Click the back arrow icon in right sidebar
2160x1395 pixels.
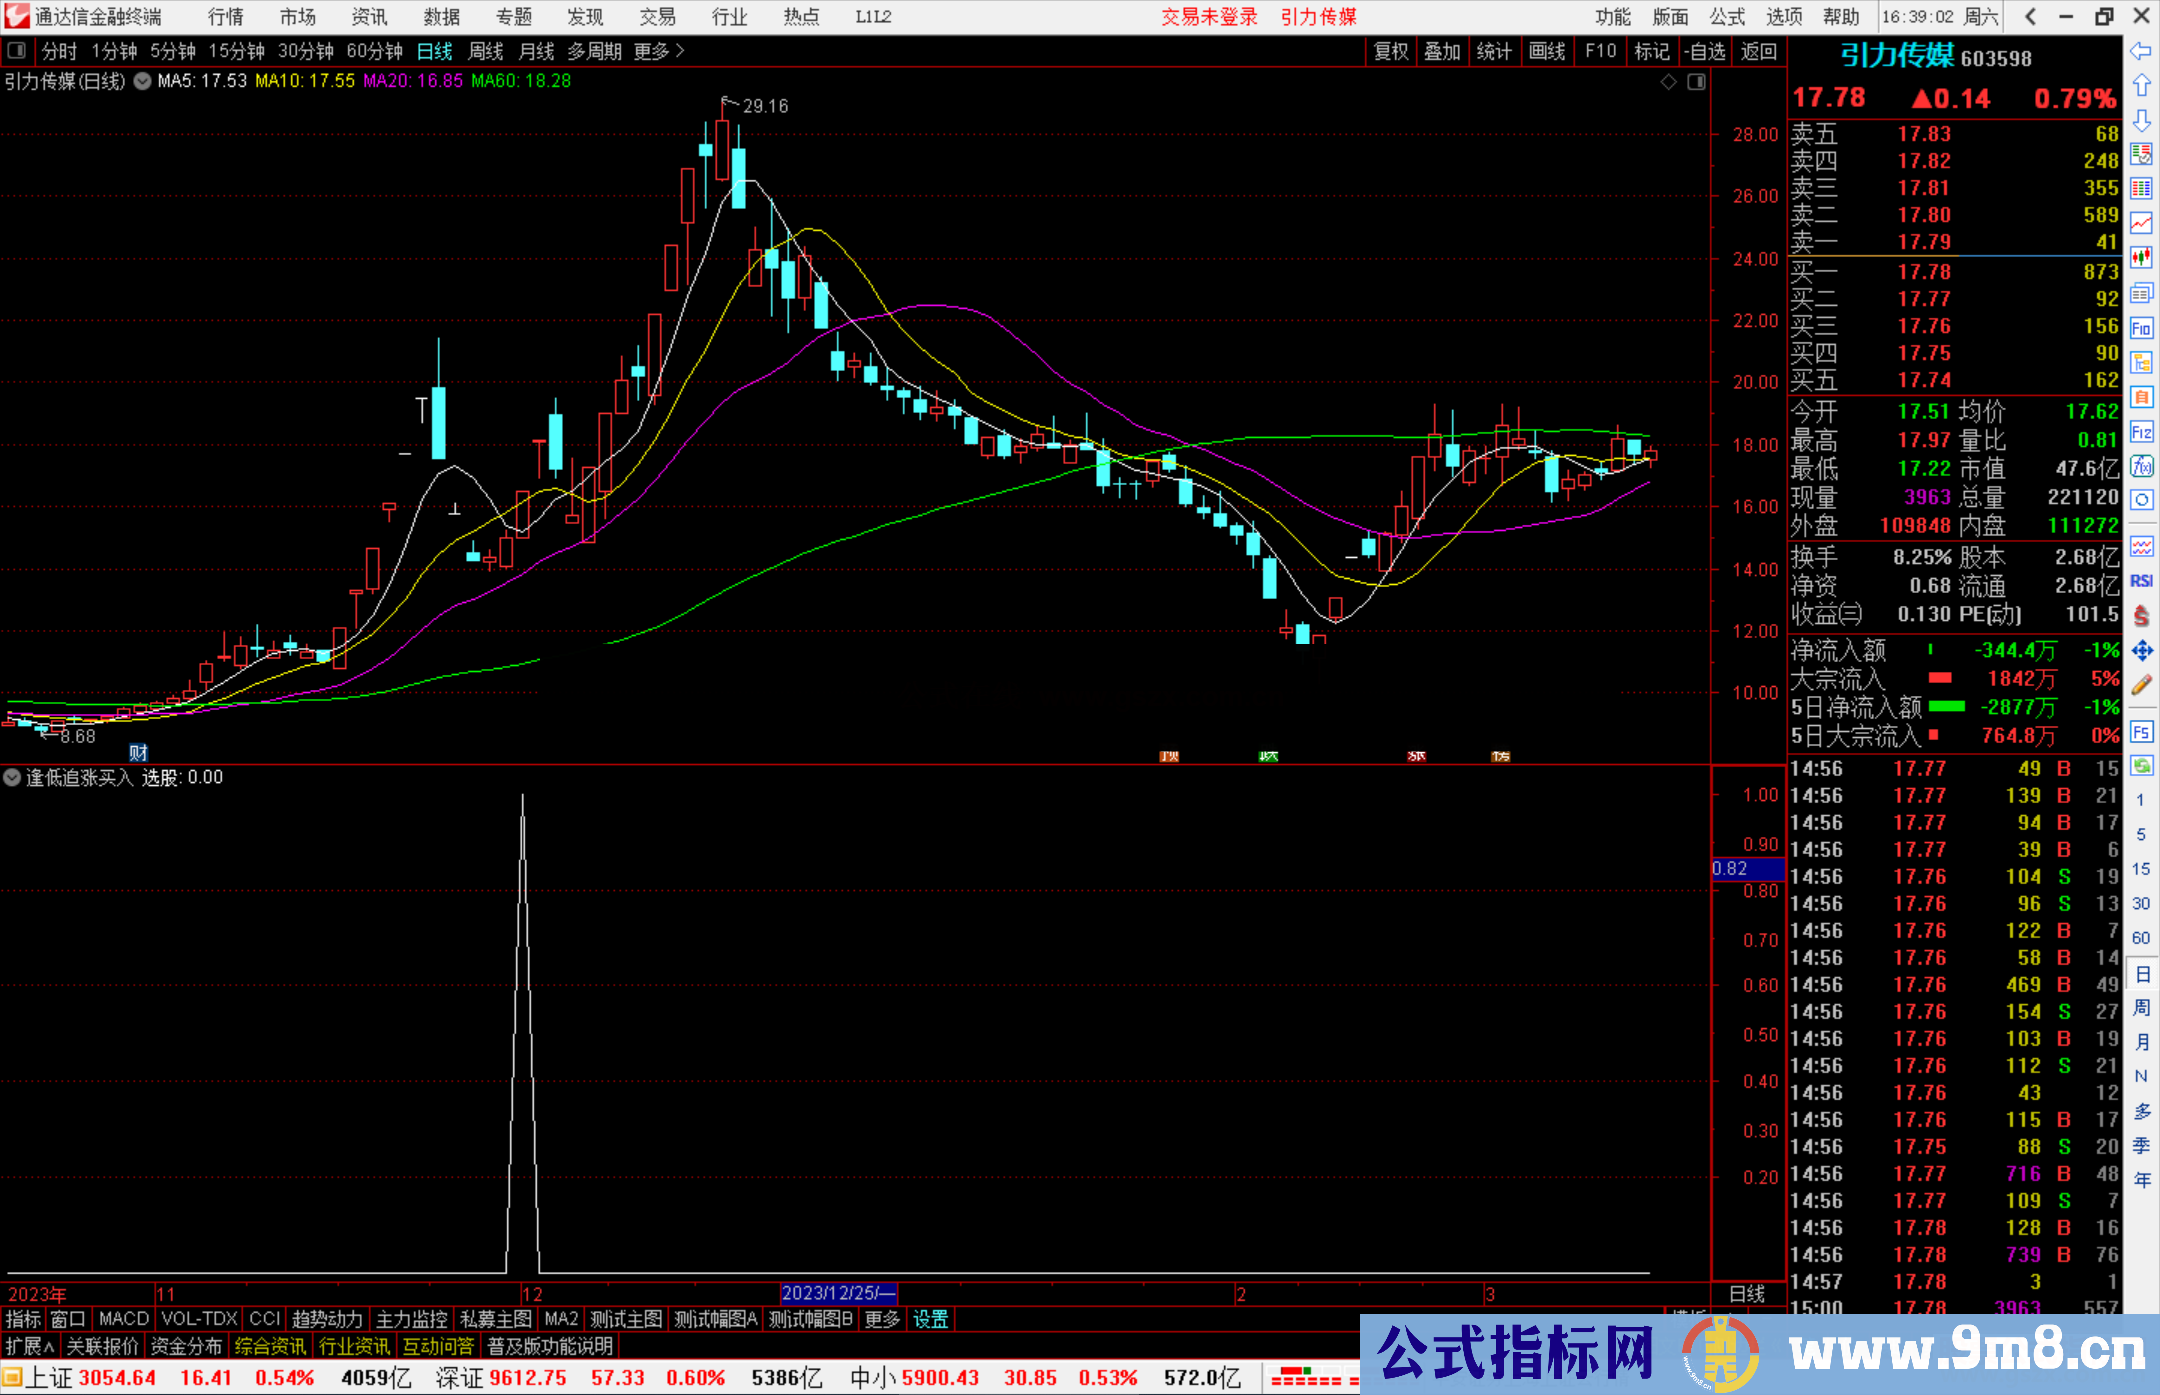2141,51
